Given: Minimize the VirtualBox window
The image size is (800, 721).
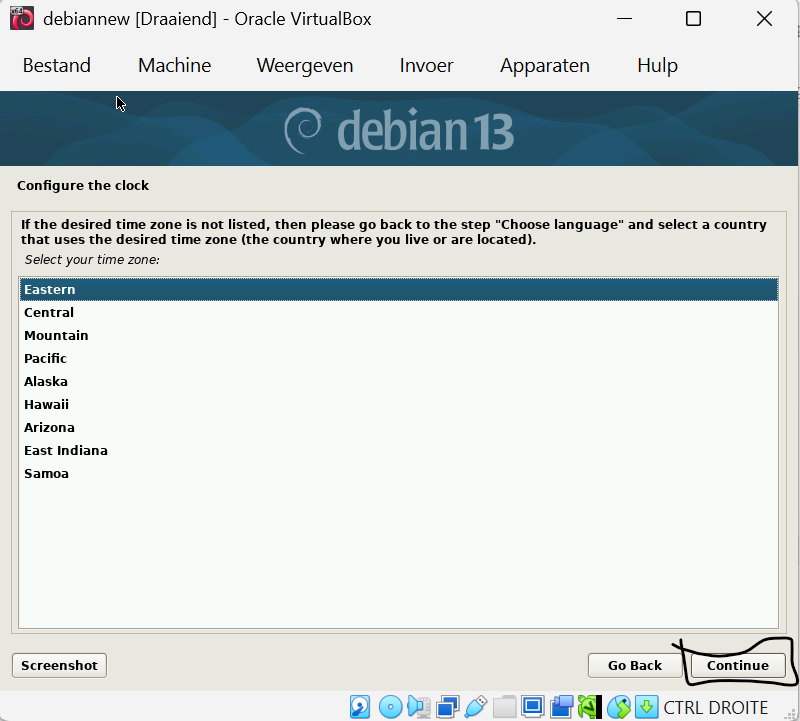Looking at the screenshot, I should tap(624, 19).
